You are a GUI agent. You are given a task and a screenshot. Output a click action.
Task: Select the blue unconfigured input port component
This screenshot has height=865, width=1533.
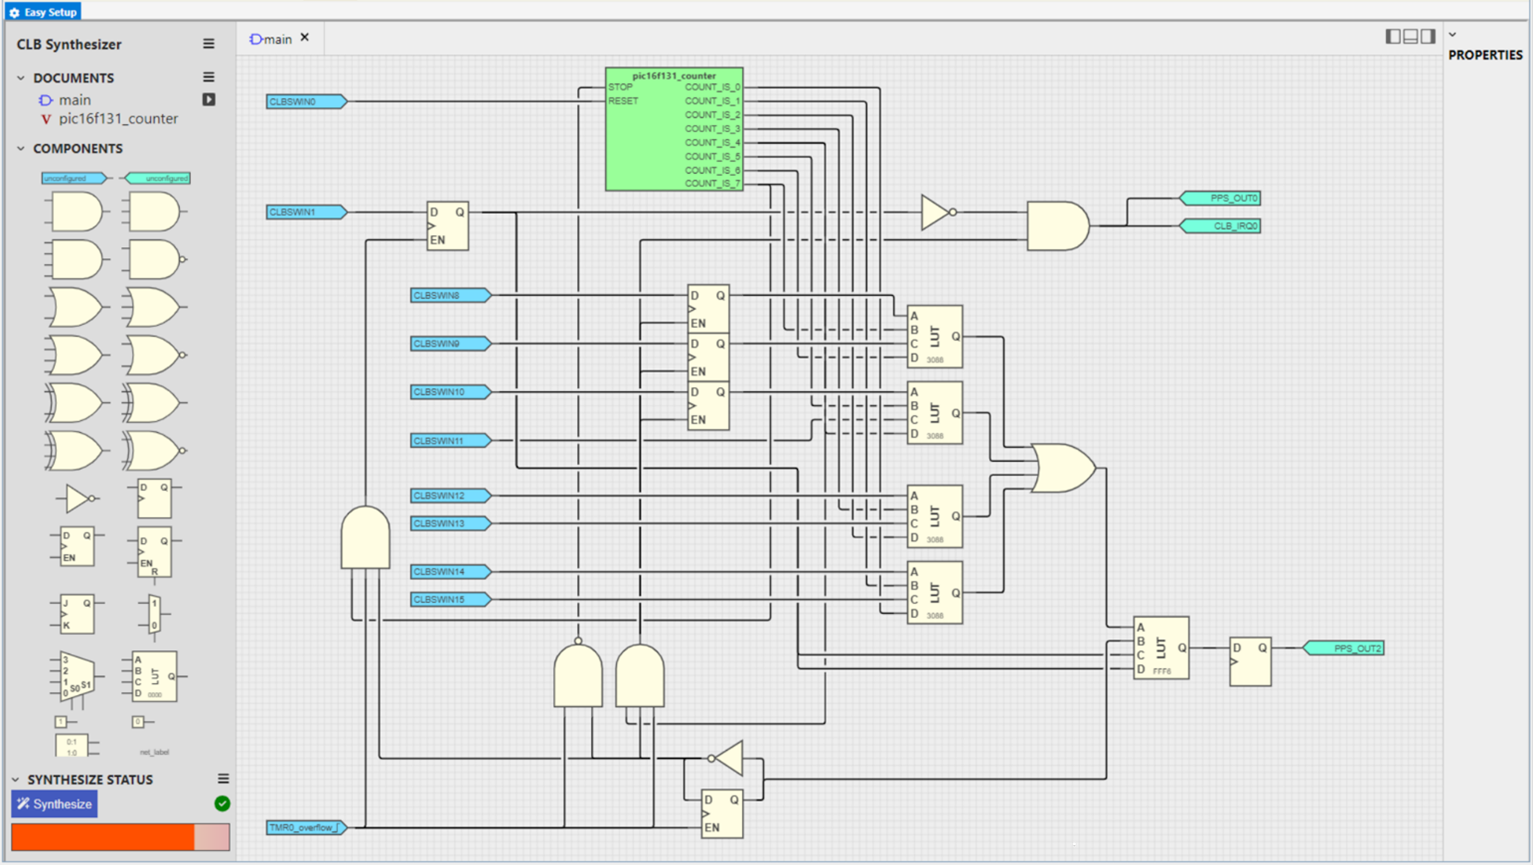coord(74,178)
